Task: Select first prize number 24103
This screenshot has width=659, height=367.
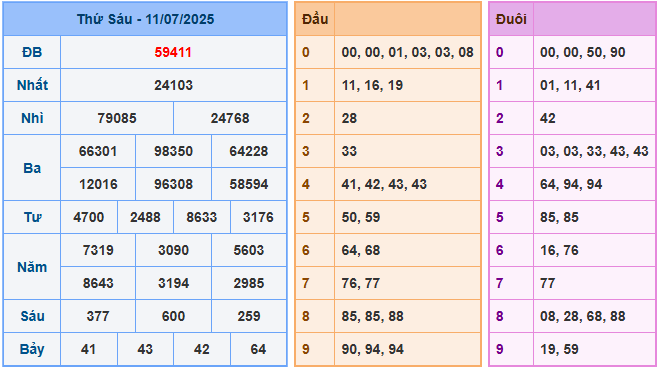Action: click(x=173, y=85)
